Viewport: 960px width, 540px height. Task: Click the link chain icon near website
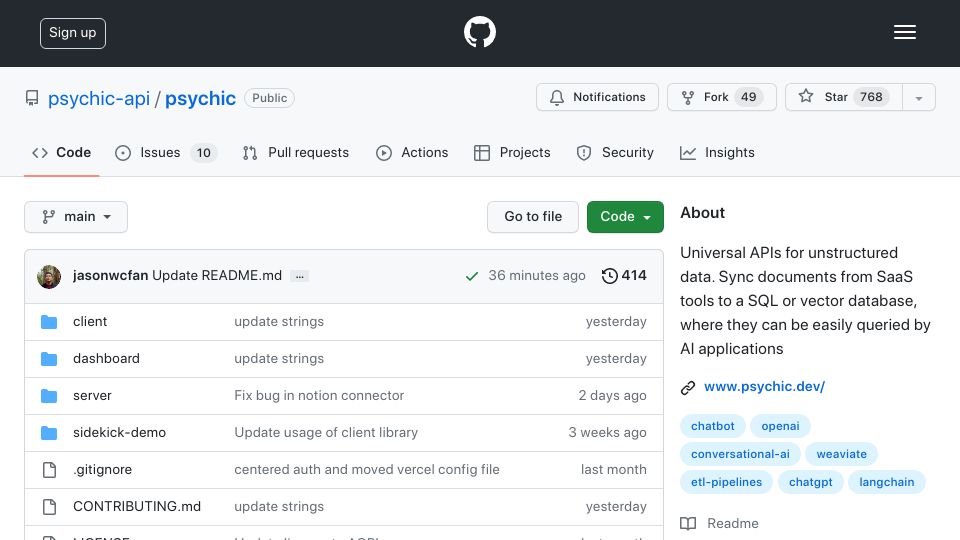coord(688,388)
